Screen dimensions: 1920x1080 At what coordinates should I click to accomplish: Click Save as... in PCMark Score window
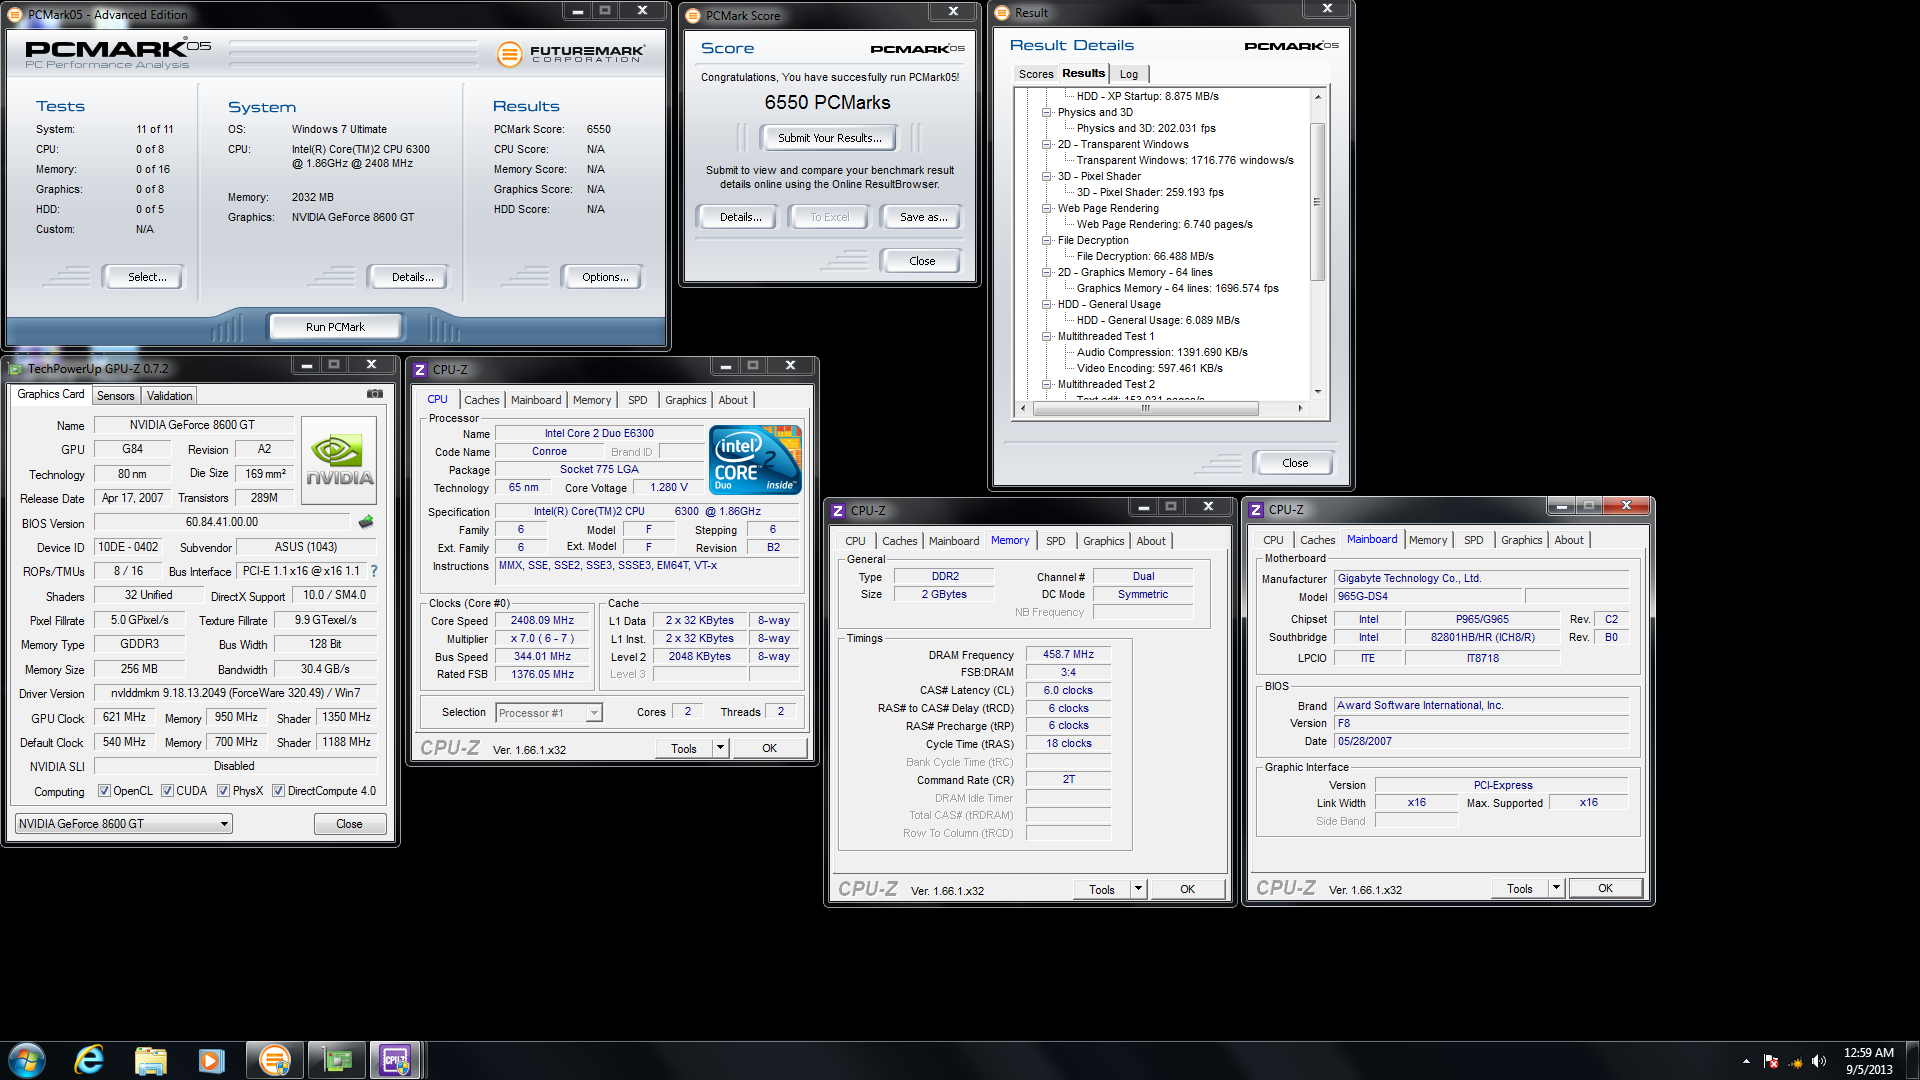tap(923, 217)
